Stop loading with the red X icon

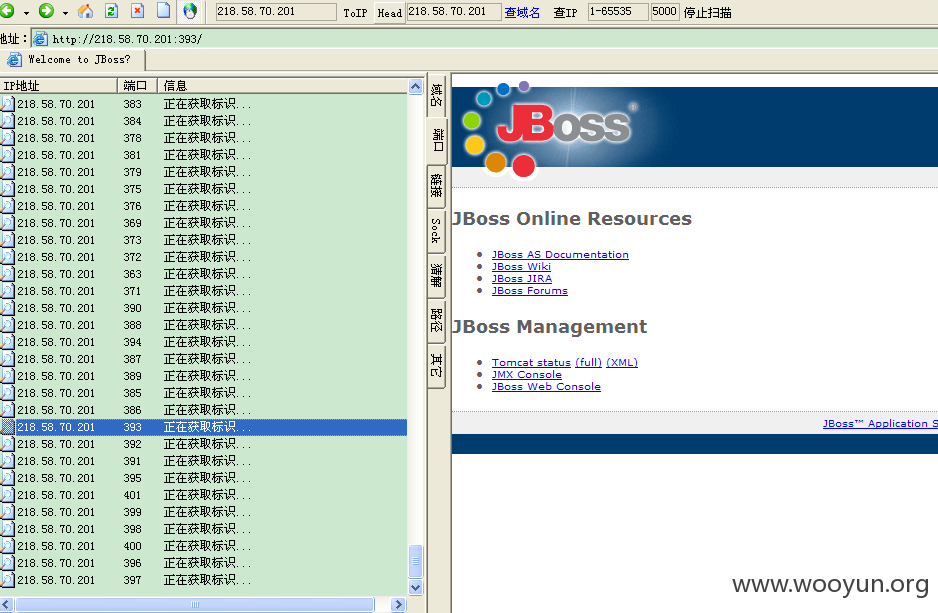pyautogui.click(x=138, y=11)
